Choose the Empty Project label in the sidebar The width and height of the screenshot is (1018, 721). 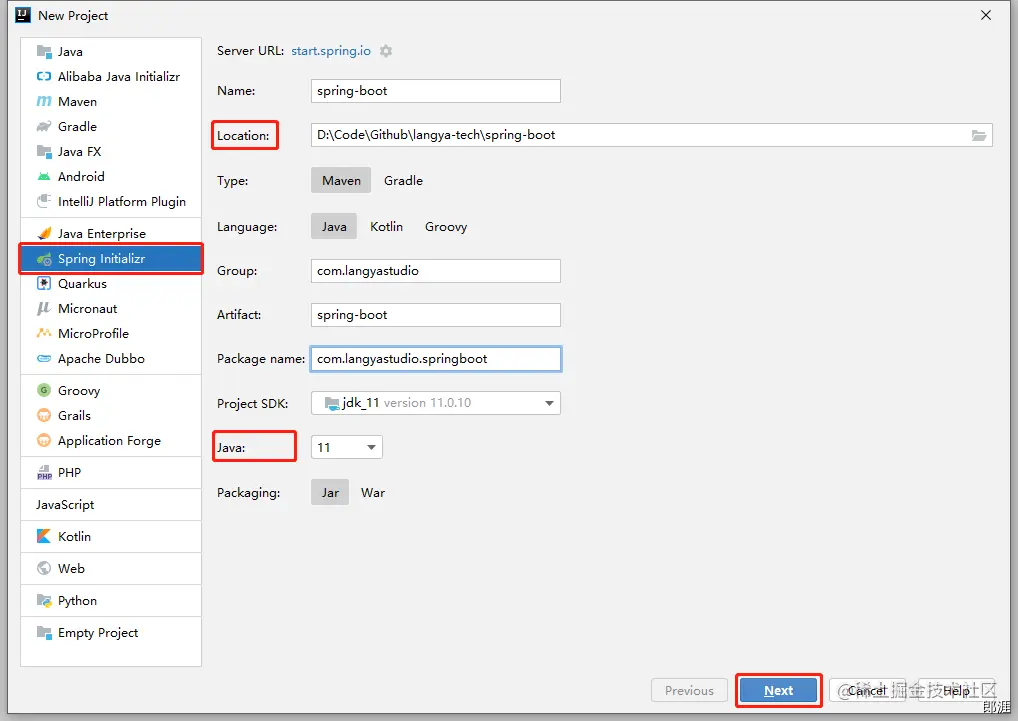(x=98, y=633)
